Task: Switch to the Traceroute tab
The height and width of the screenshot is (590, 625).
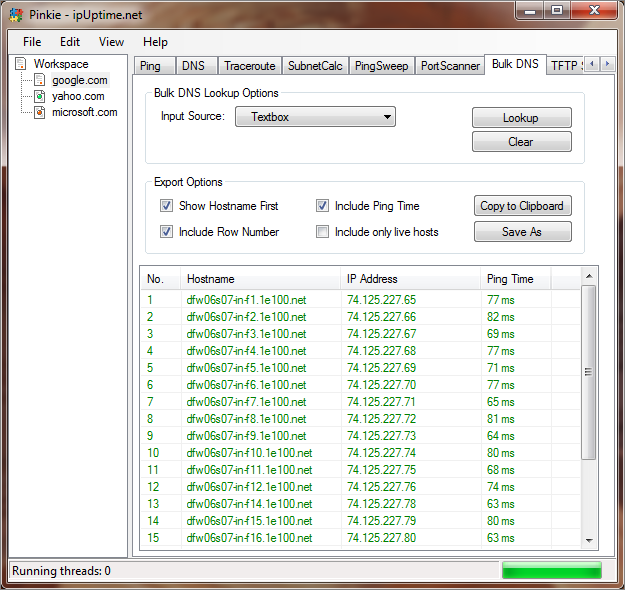Action: coord(248,66)
